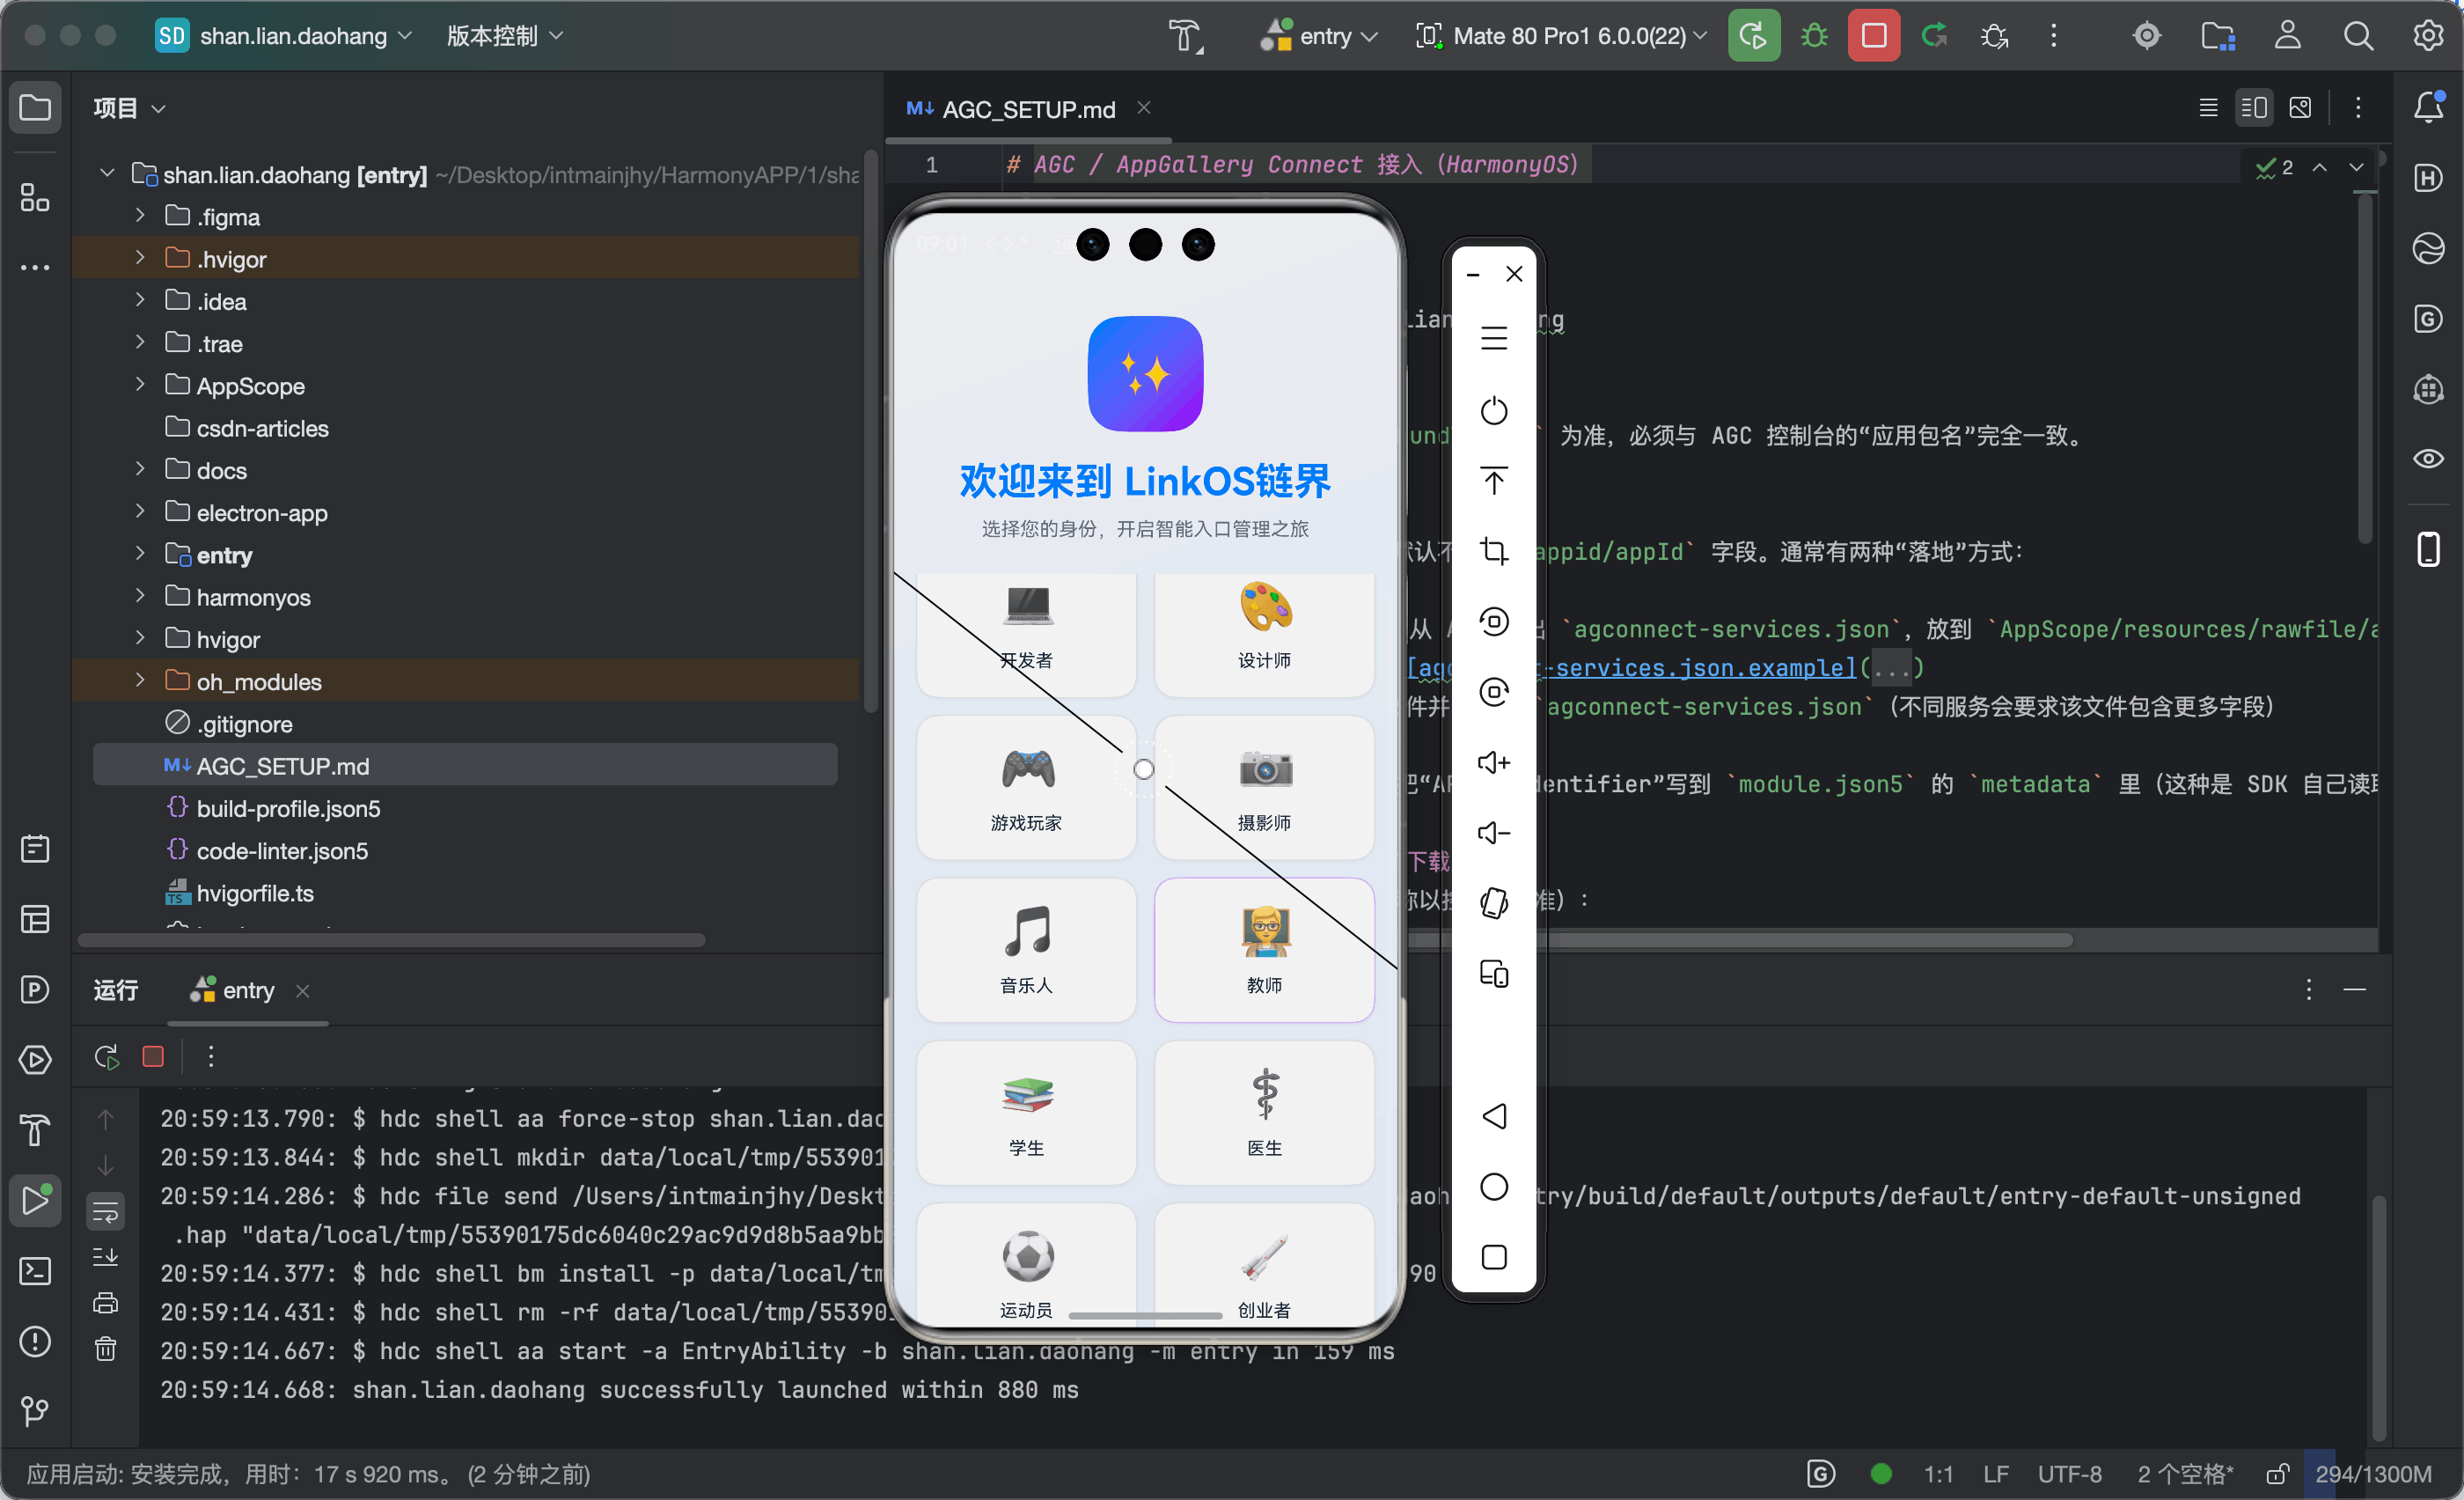Open the Project tool window folder icon

35,107
